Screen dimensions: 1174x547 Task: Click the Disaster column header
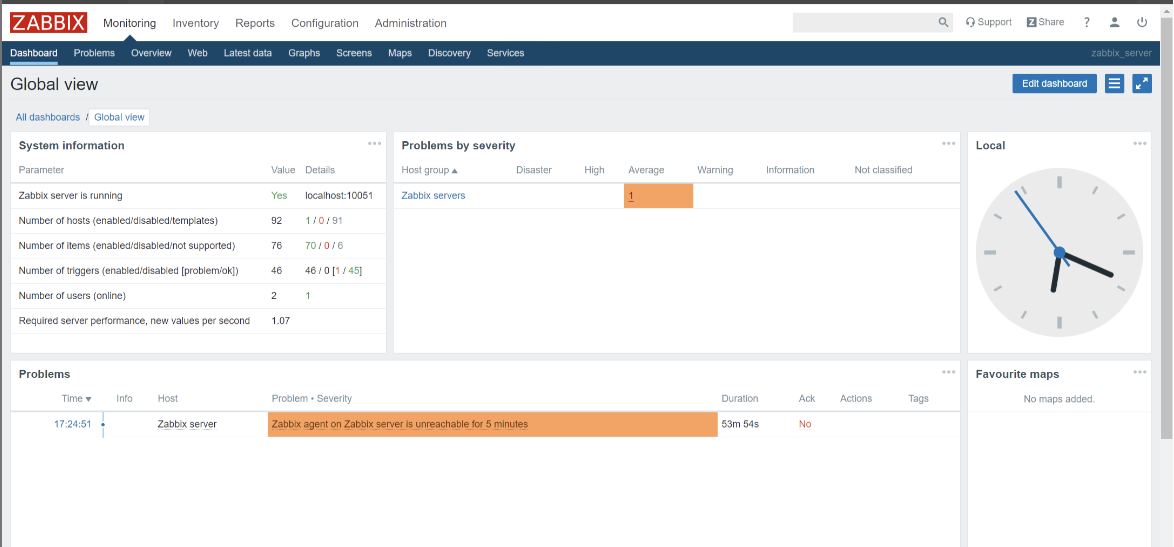(534, 170)
